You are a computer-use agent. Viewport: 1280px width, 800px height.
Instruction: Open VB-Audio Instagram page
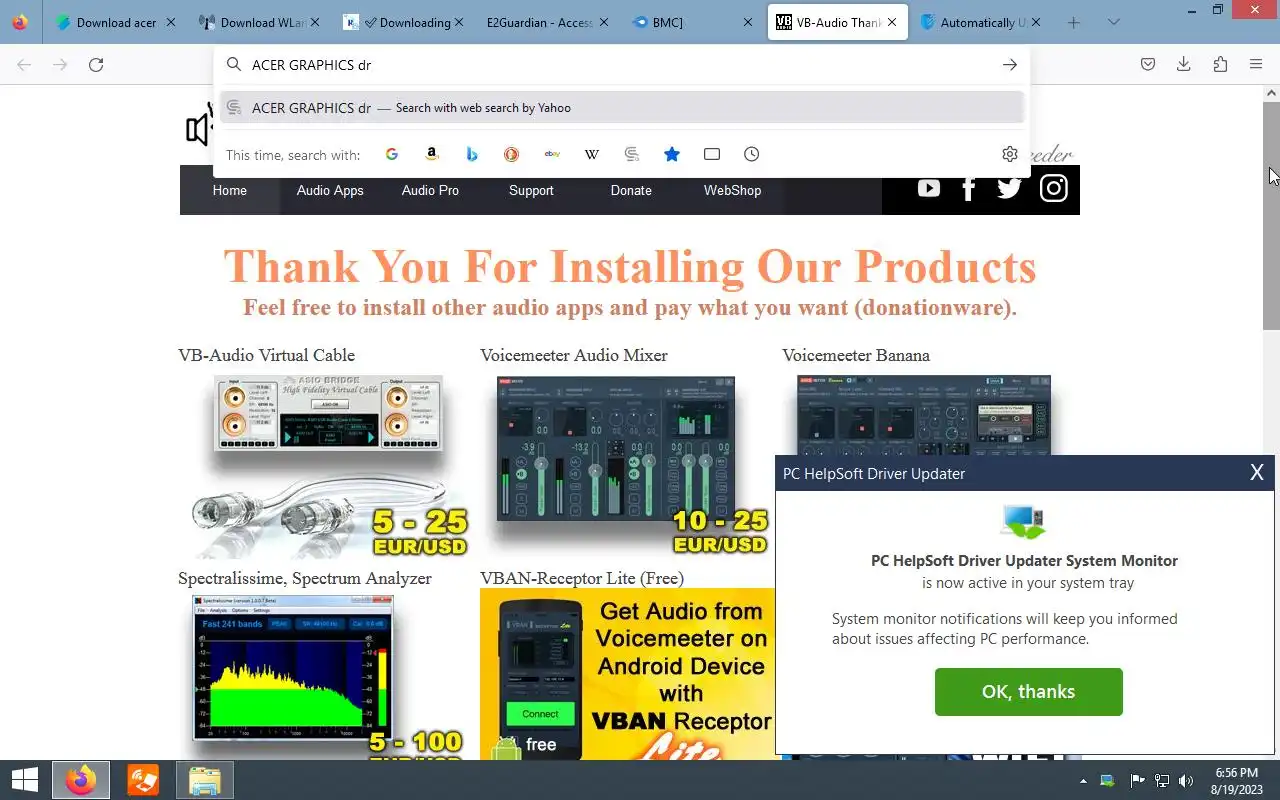point(1053,188)
